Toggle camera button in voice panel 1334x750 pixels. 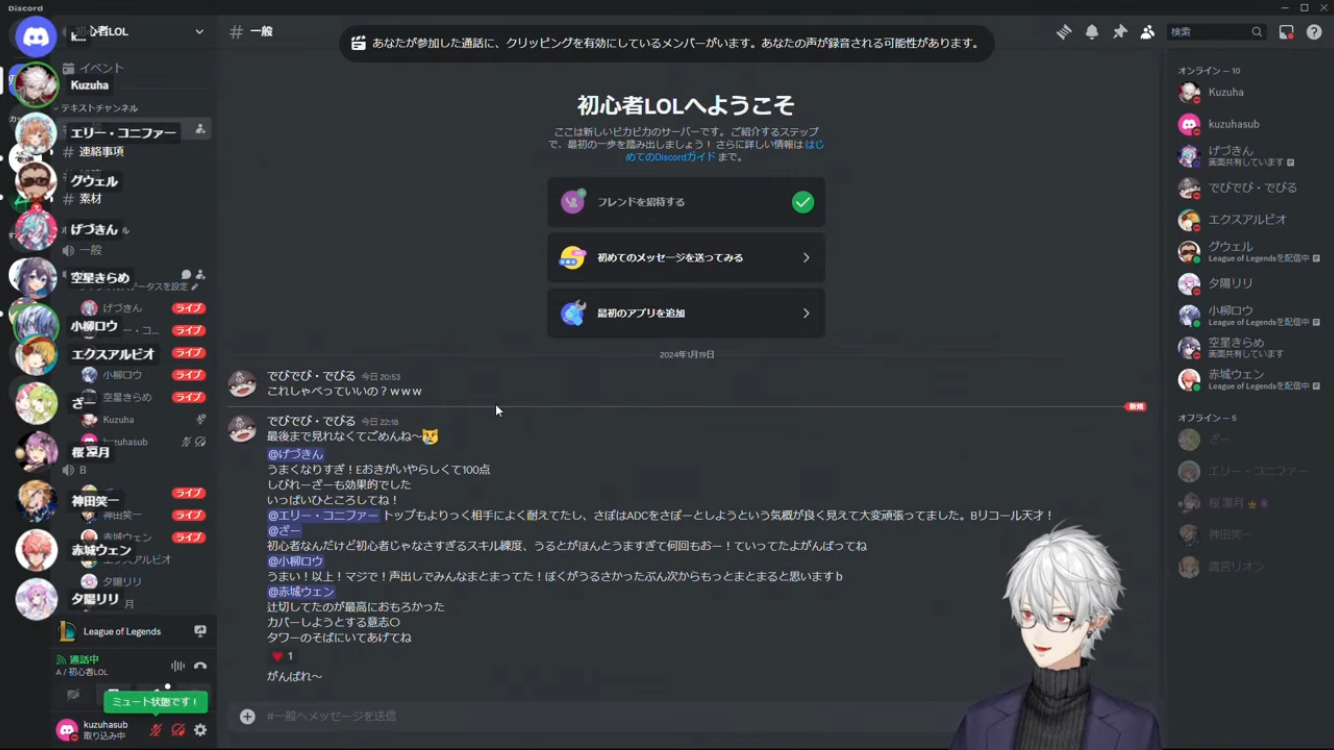coord(73,694)
